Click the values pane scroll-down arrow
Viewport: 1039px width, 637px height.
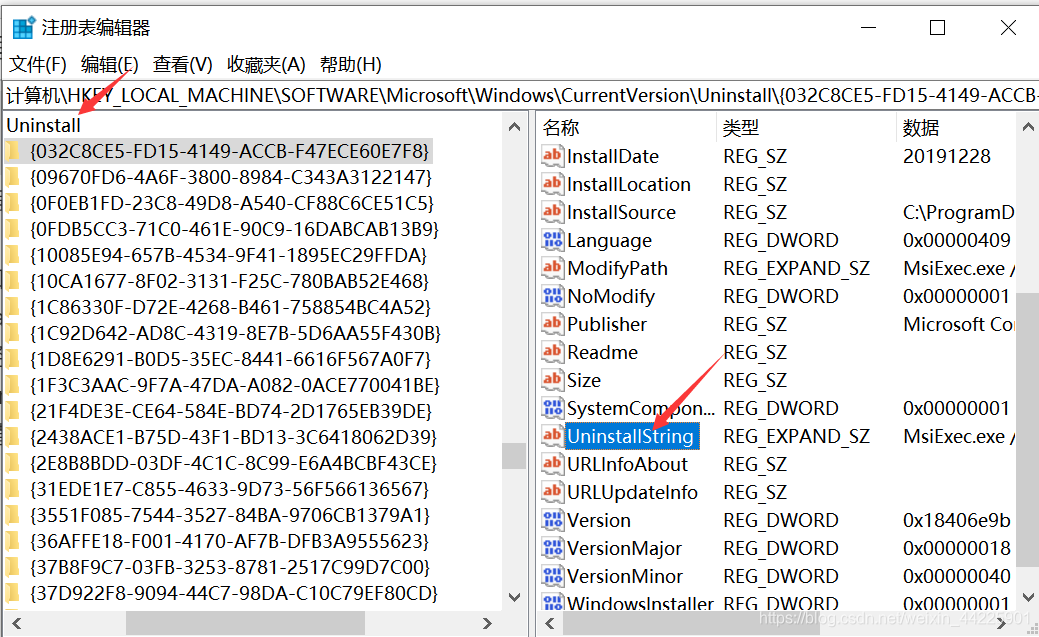1028,597
